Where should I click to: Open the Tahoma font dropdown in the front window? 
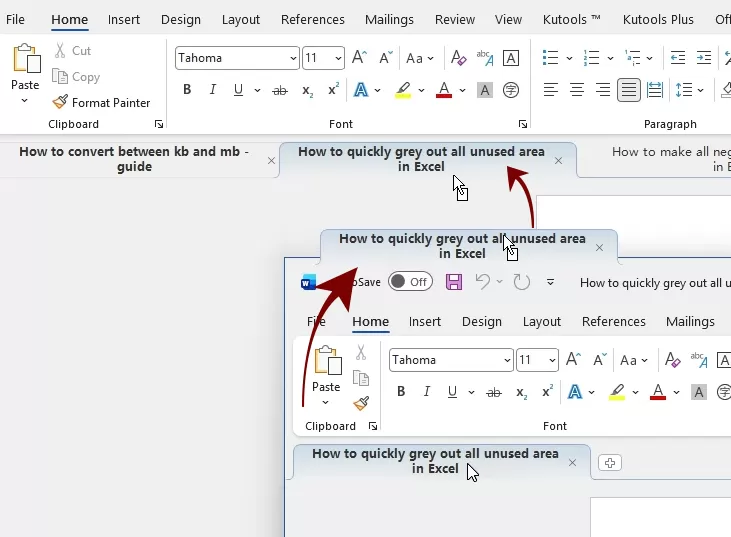(507, 360)
